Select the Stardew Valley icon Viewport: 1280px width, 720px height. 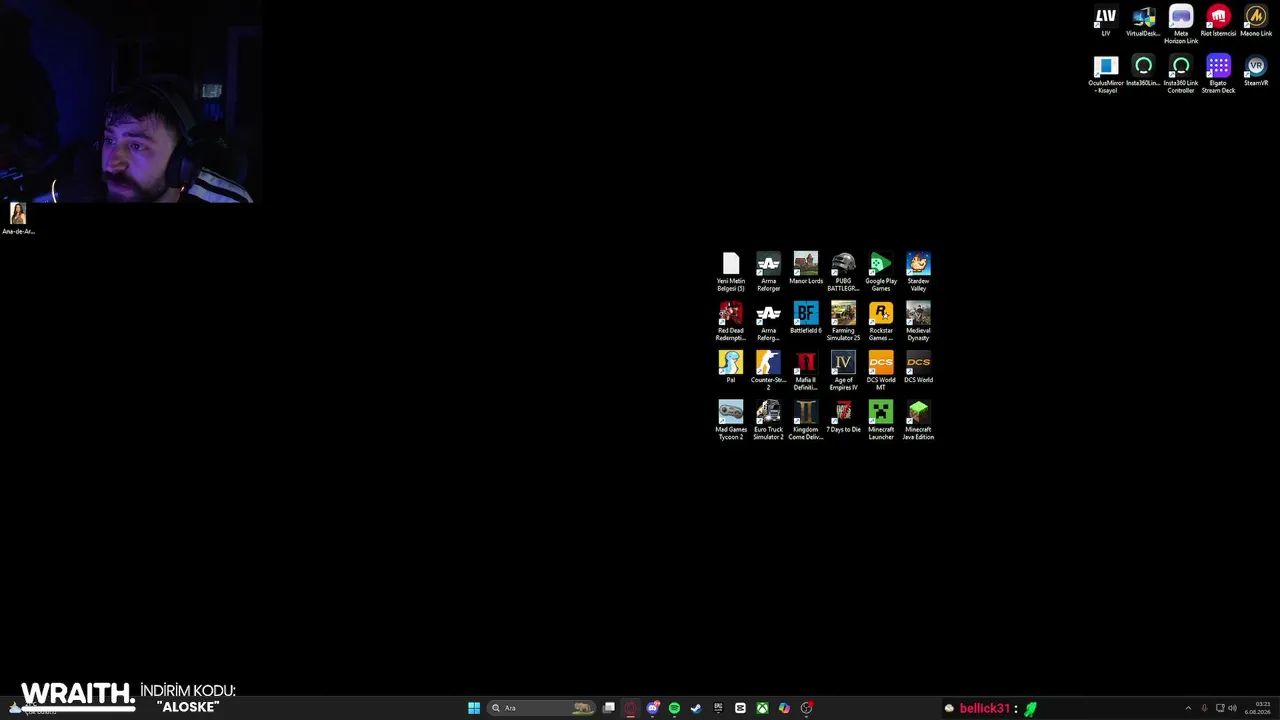coord(918,272)
